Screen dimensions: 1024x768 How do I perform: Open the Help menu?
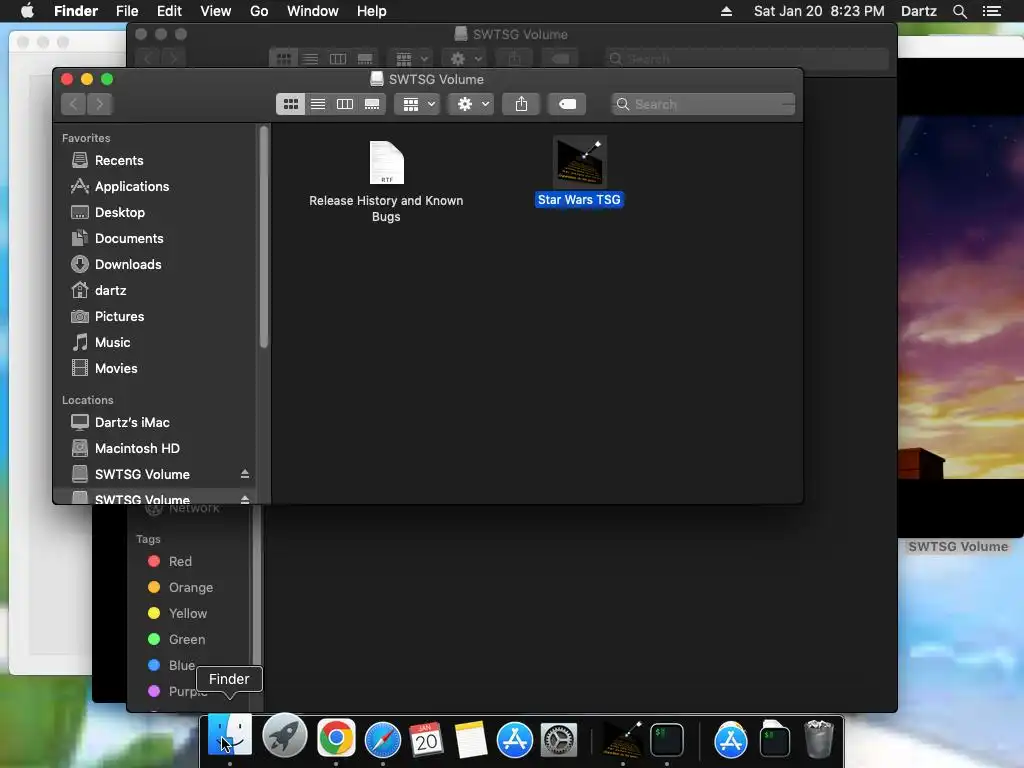(372, 11)
